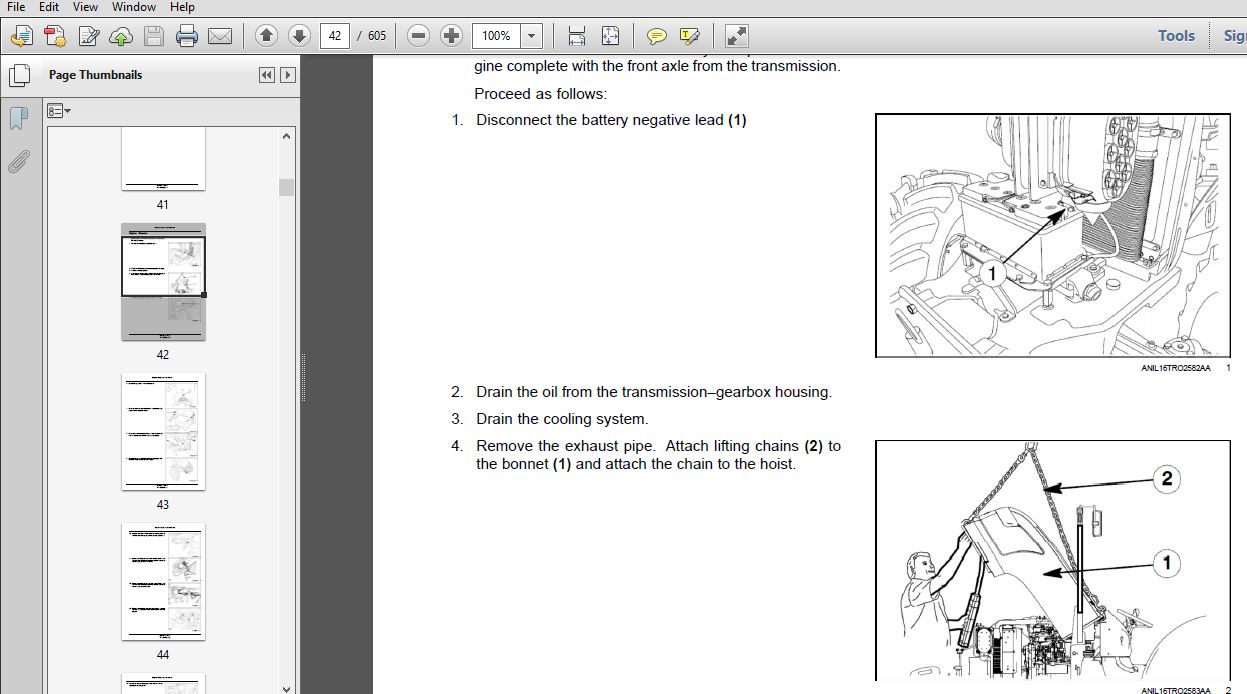
Task: Click the Create PDF icon
Action: pyautogui.click(x=55, y=37)
